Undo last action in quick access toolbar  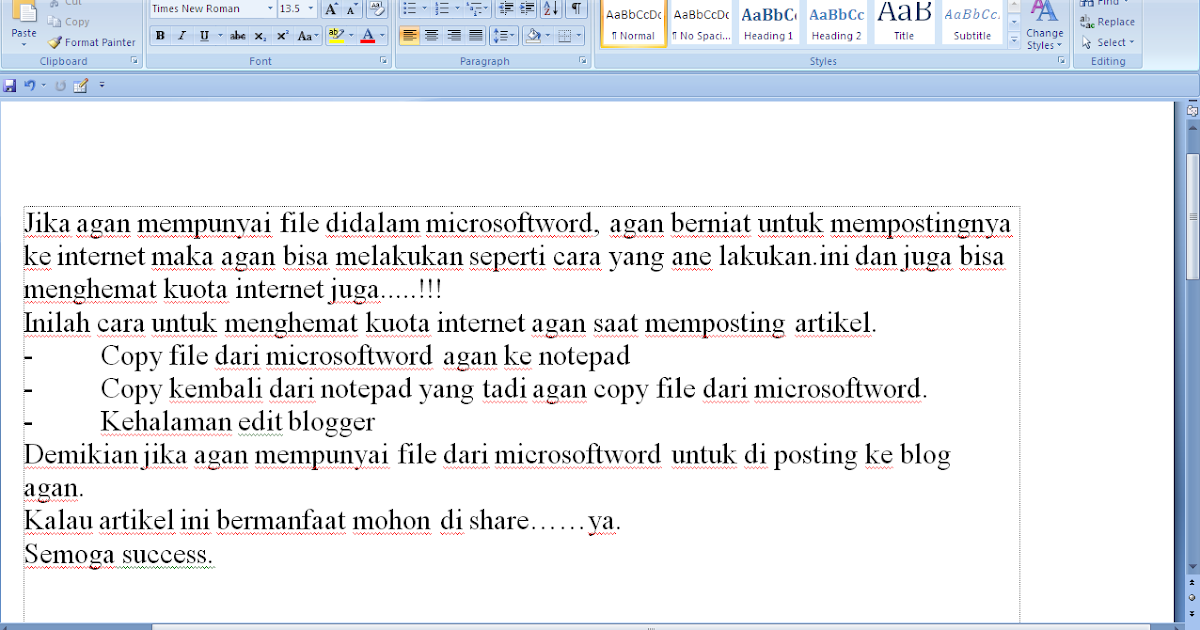point(29,86)
